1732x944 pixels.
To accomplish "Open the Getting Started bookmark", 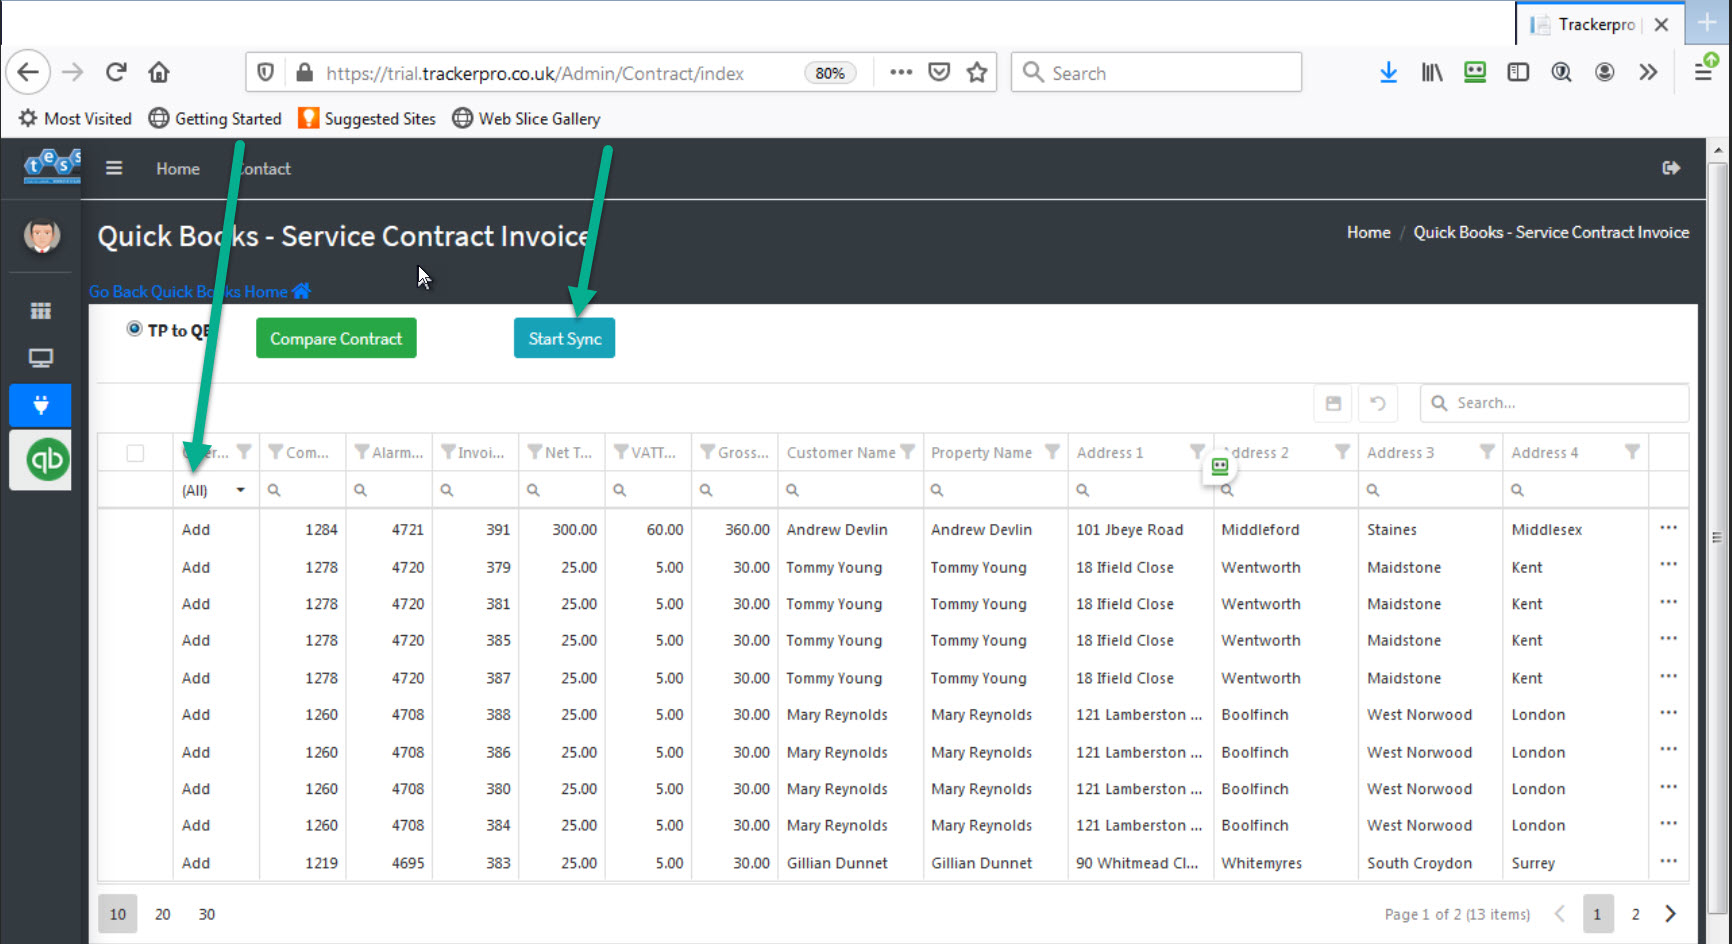I will (215, 118).
